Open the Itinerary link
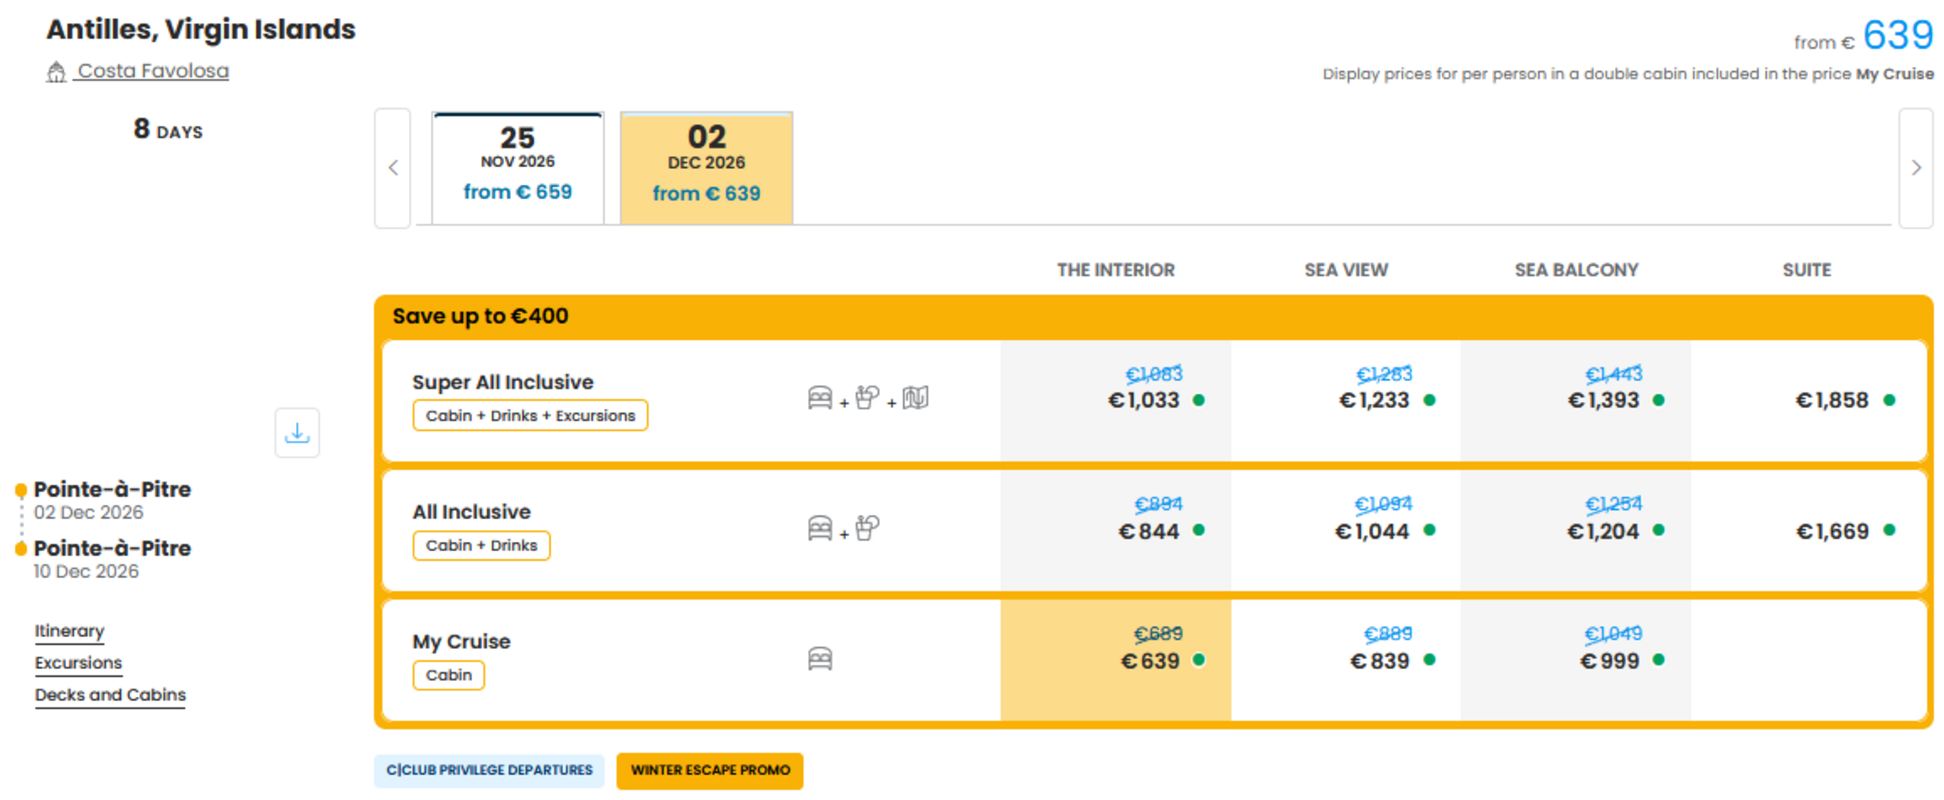This screenshot has width=1944, height=800. point(69,631)
